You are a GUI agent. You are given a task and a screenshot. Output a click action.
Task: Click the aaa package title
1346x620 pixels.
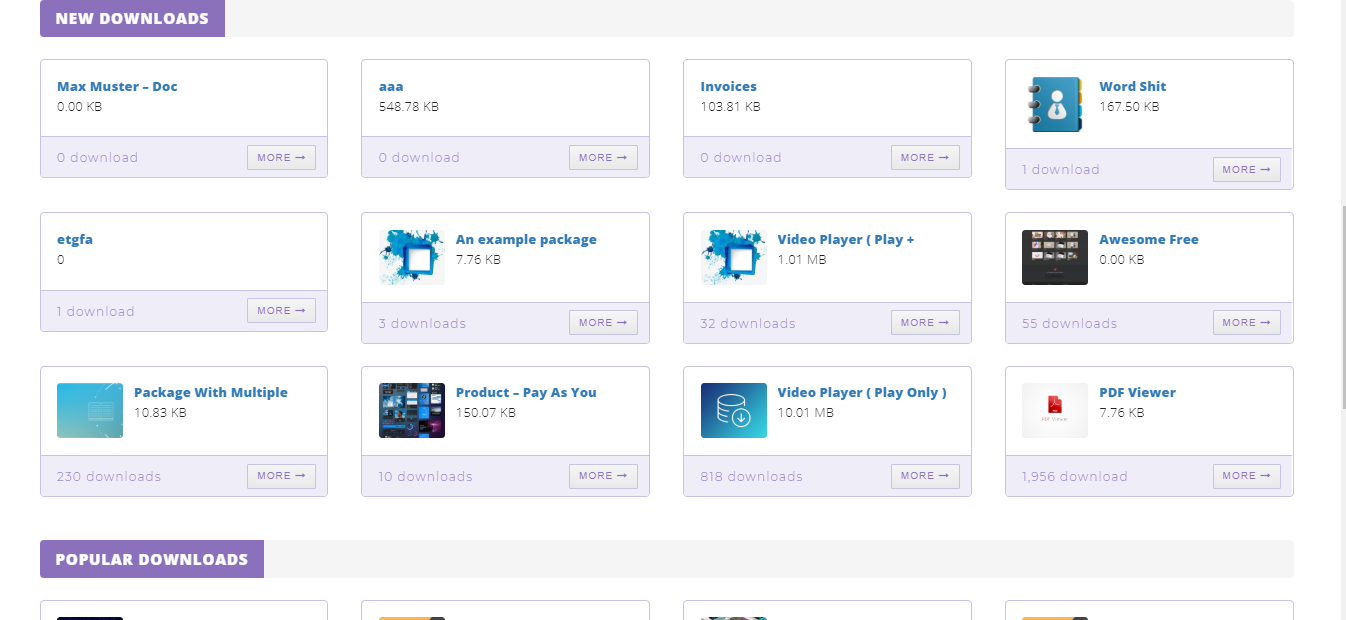tap(391, 87)
